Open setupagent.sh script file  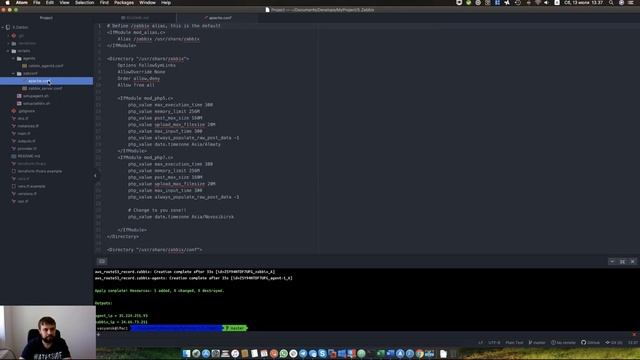click(35, 96)
